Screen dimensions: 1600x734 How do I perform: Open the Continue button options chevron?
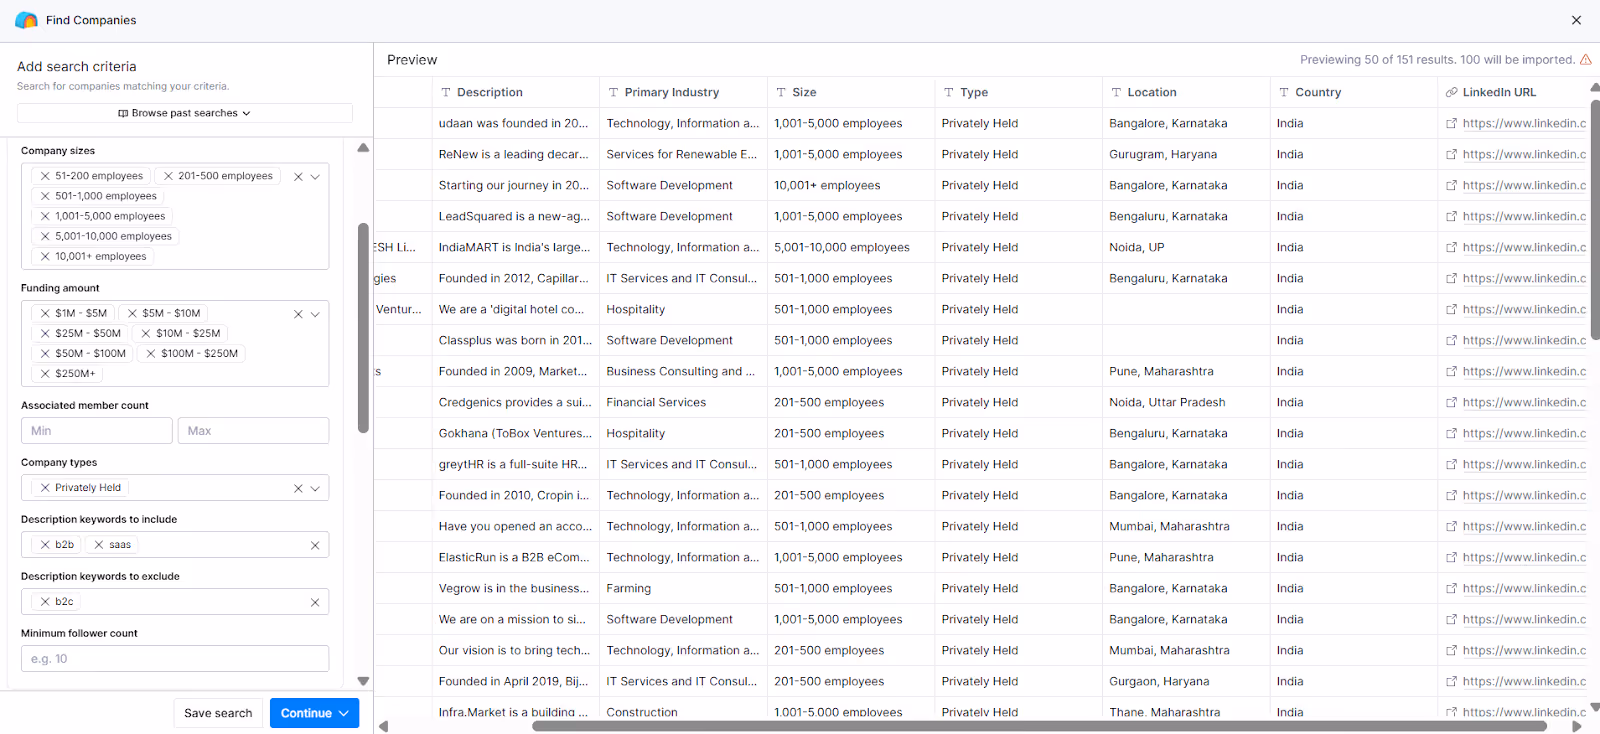pos(344,713)
